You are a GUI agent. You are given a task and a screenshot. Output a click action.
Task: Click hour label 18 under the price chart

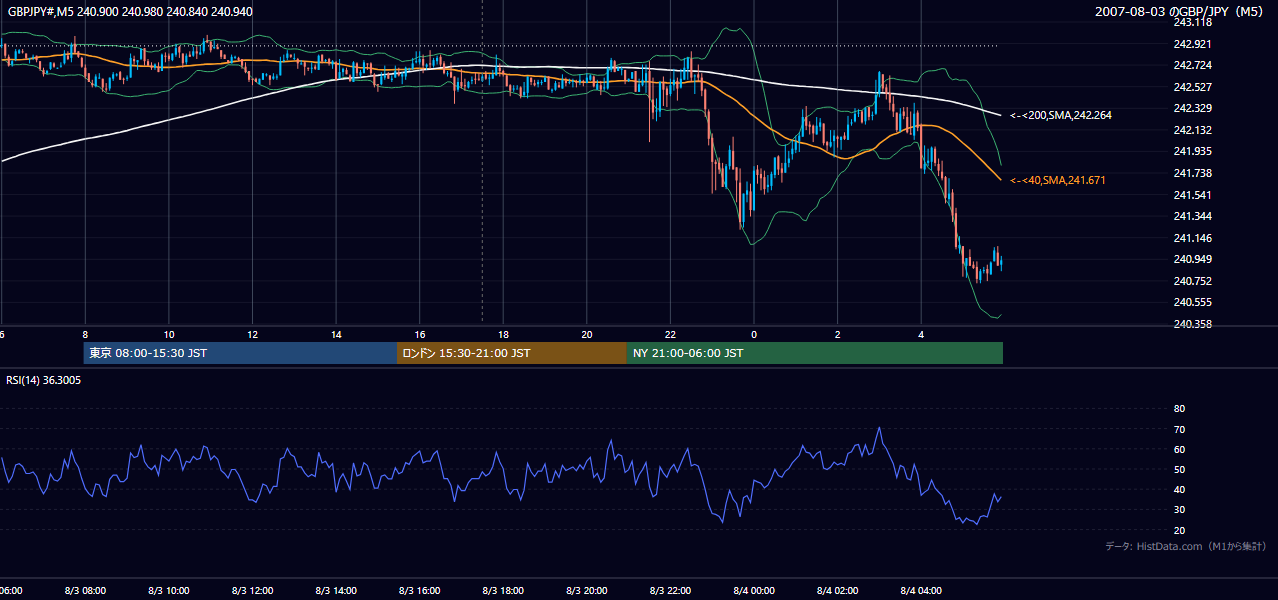tap(503, 334)
